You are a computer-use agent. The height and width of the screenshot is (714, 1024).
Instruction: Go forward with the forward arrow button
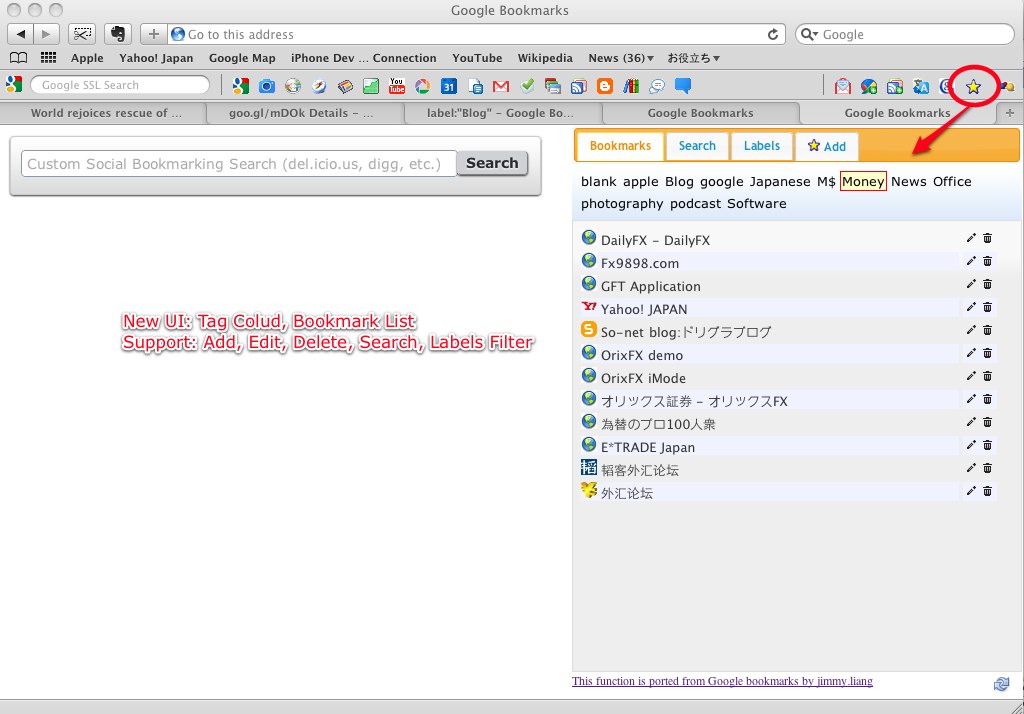tap(46, 34)
